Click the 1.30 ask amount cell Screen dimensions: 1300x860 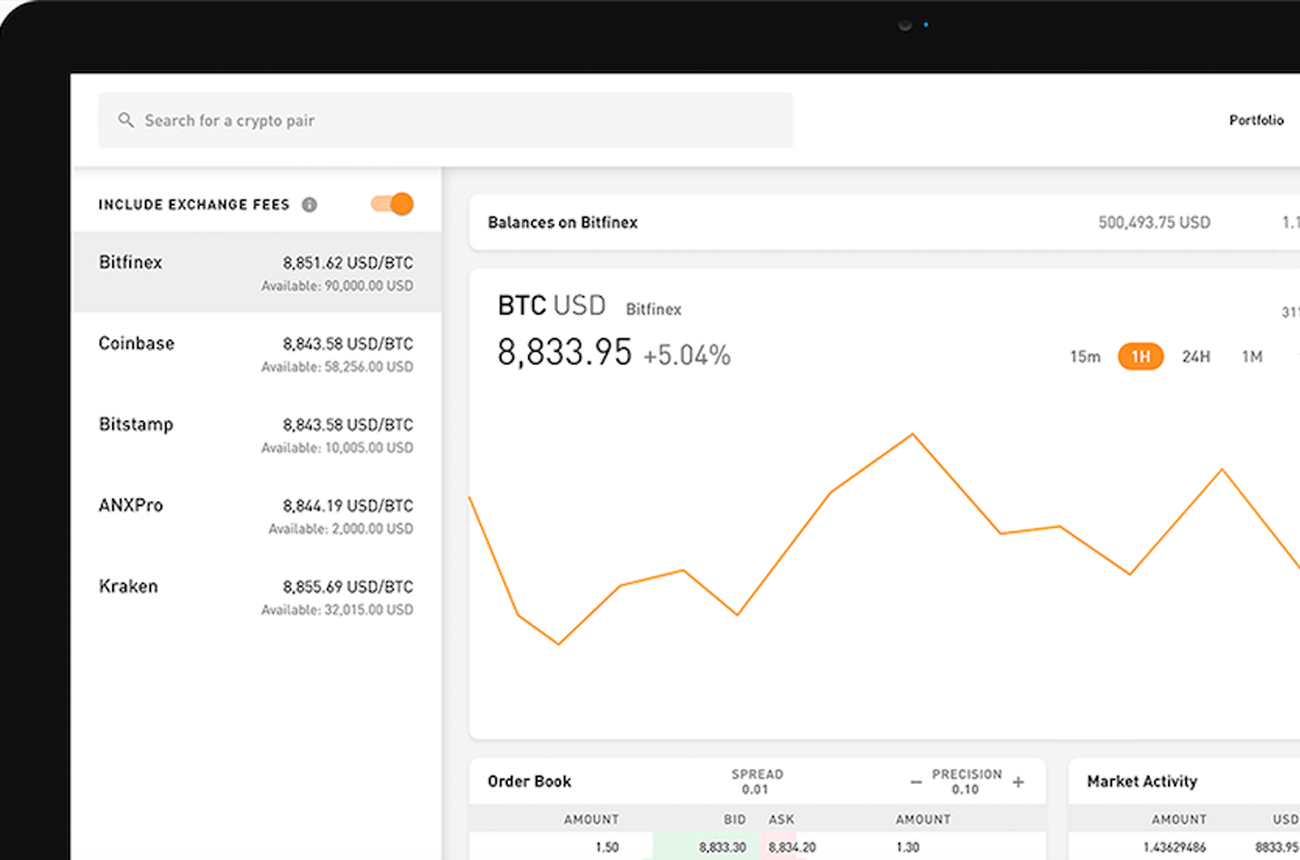(x=909, y=847)
